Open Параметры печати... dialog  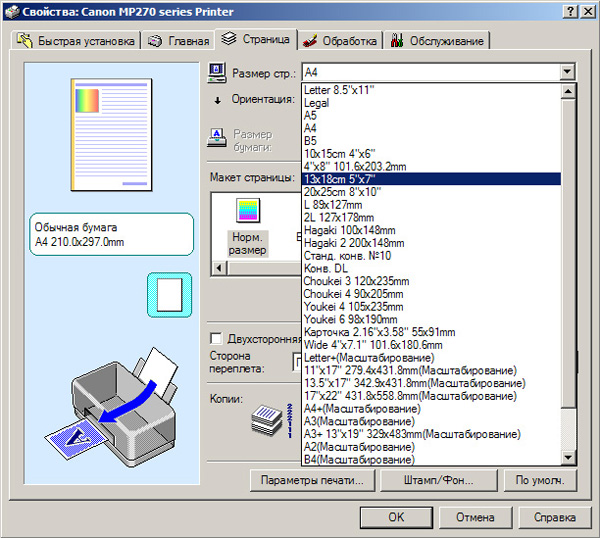[x=312, y=480]
